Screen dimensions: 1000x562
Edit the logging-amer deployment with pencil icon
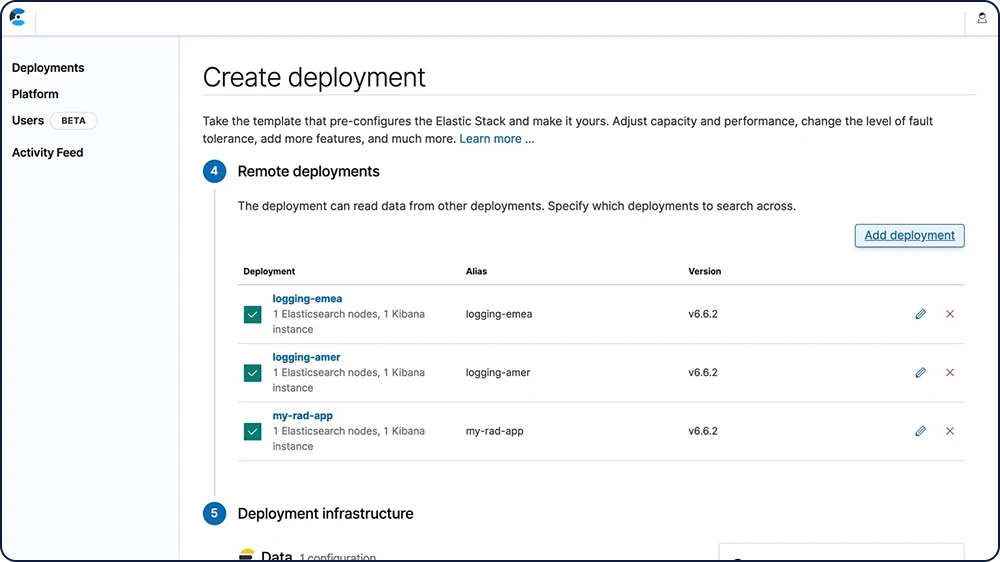[x=920, y=373]
